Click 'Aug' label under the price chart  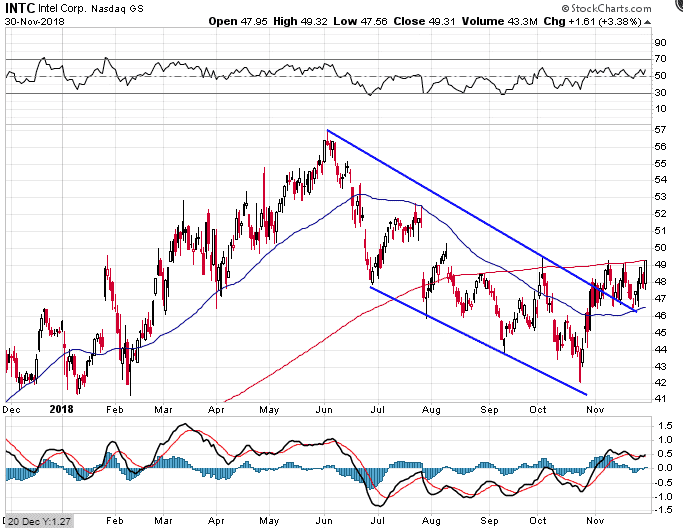(431, 410)
